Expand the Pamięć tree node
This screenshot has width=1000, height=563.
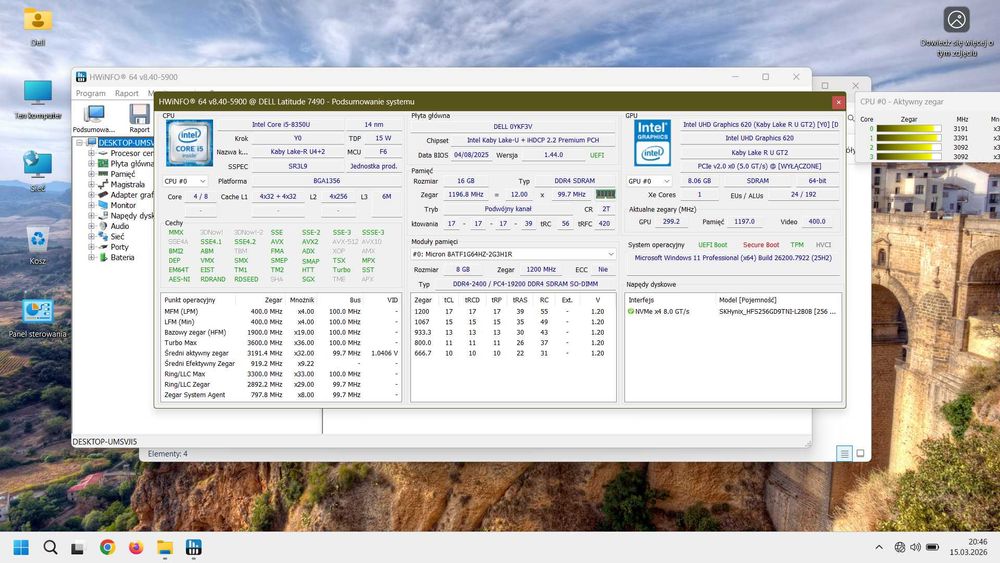(x=91, y=174)
